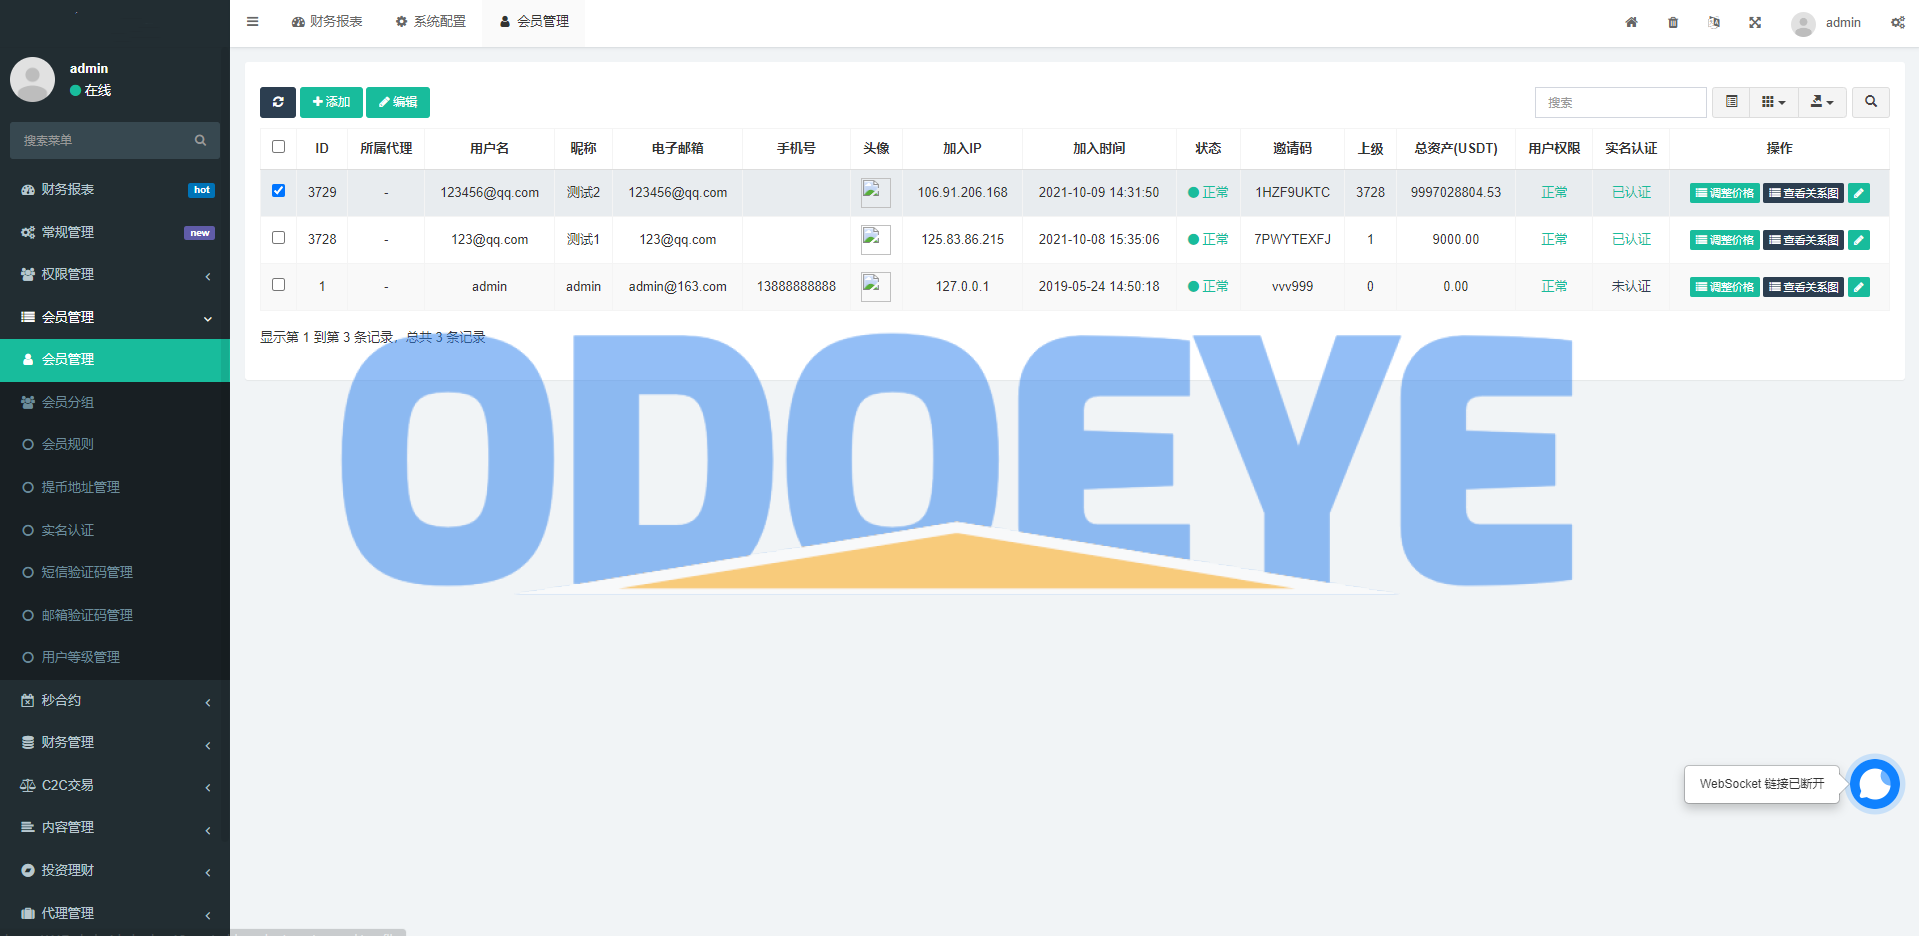Switch to the 财务报表 tab
The height and width of the screenshot is (936, 1919).
327,22
